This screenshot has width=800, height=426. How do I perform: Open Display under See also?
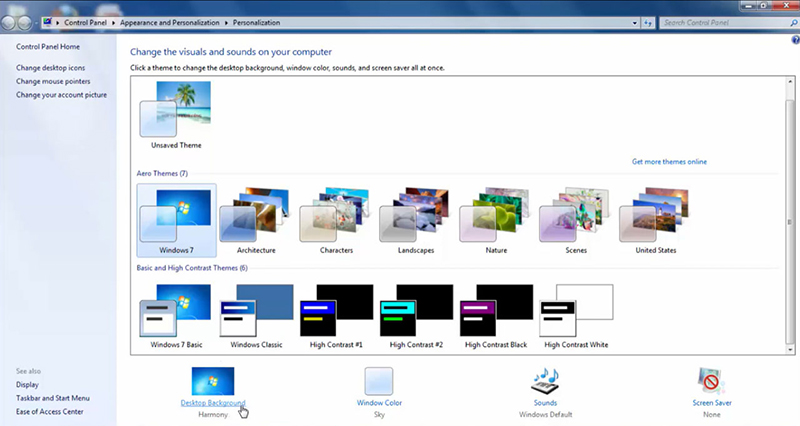pos(27,385)
